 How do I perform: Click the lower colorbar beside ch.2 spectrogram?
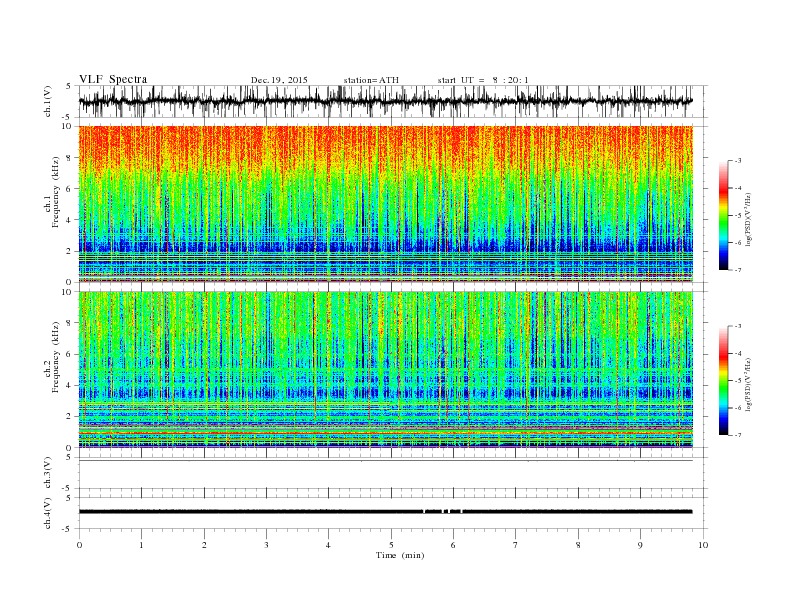click(723, 381)
